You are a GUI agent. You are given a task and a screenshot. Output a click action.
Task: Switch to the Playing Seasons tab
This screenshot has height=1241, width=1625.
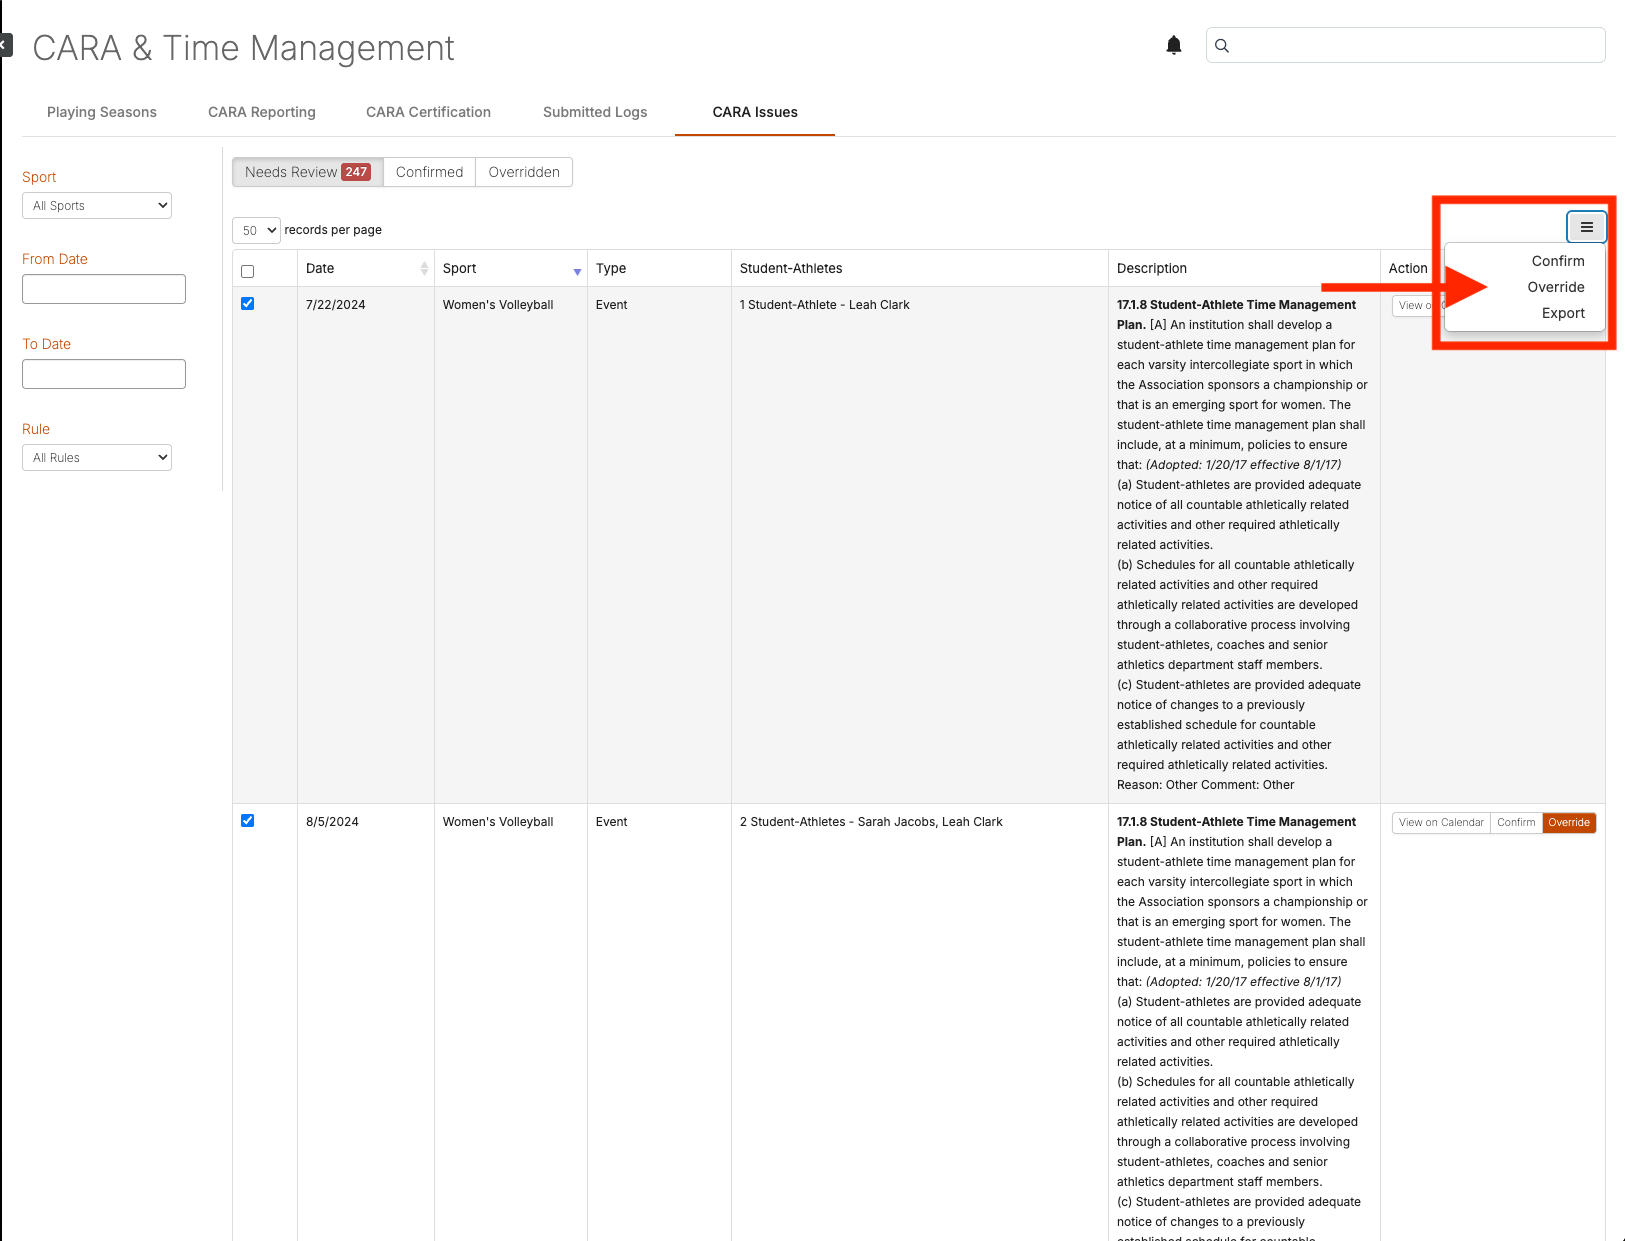click(102, 112)
